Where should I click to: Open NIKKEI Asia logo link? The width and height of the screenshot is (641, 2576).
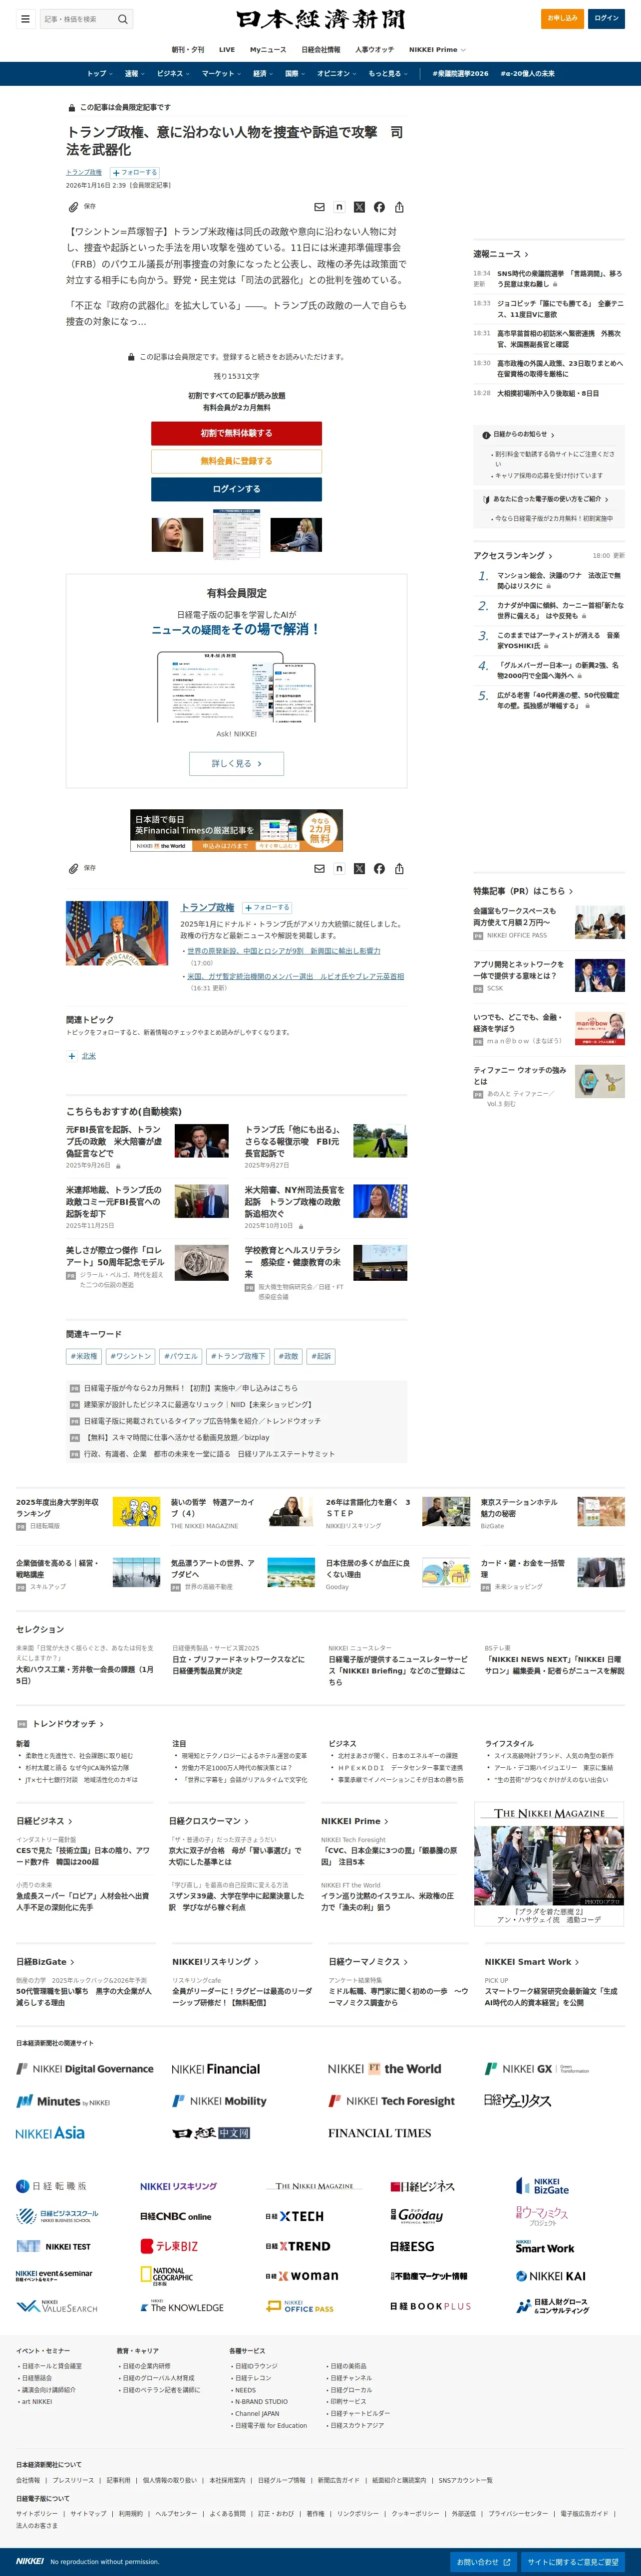pos(51,2132)
